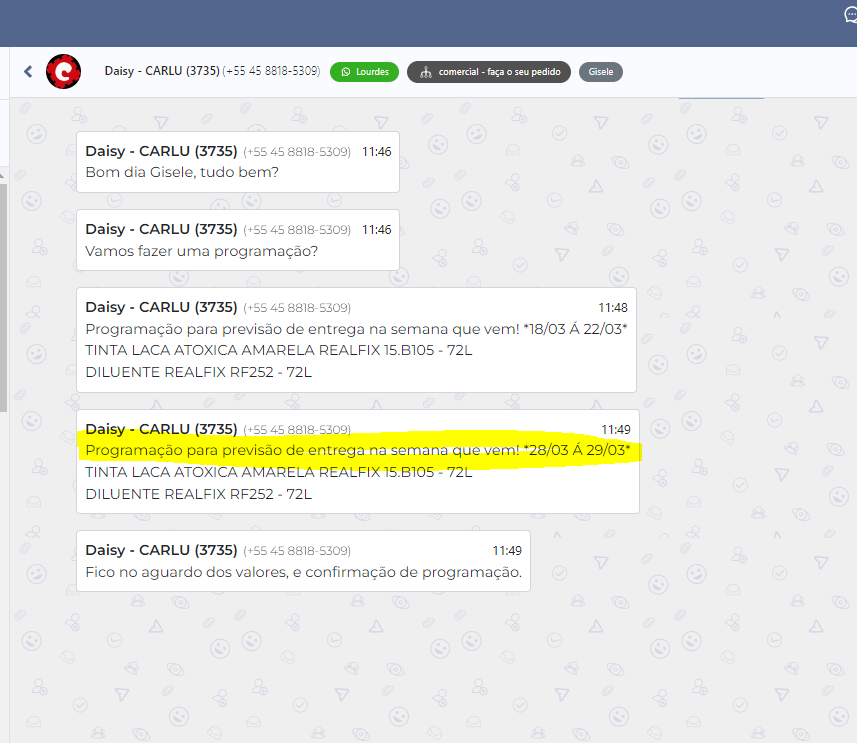The width and height of the screenshot is (857, 743).
Task: Select the 'Vamos fazer uma programação?' message
Action: [x=201, y=250]
